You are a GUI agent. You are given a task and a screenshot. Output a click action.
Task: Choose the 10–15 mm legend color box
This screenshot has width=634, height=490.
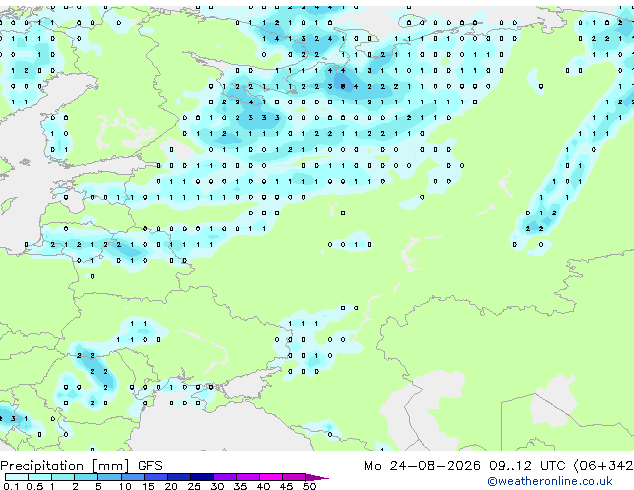pos(132,477)
